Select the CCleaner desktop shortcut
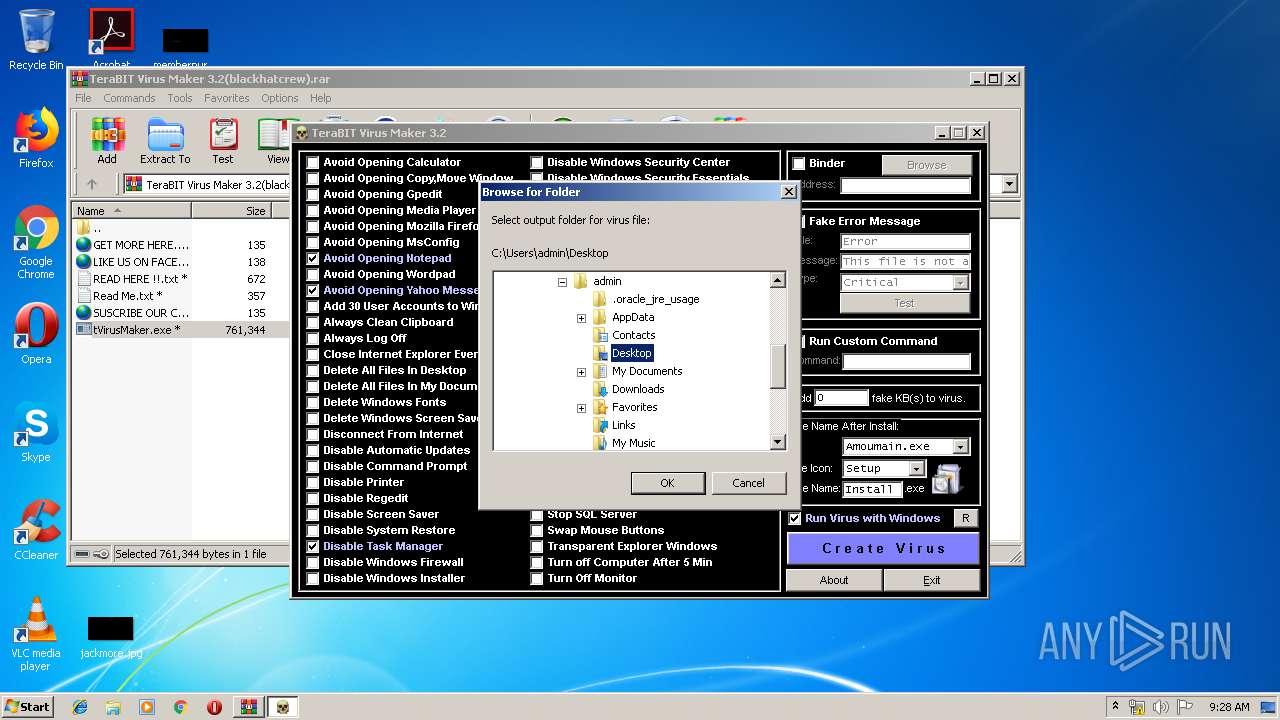1280x720 pixels. click(36, 530)
